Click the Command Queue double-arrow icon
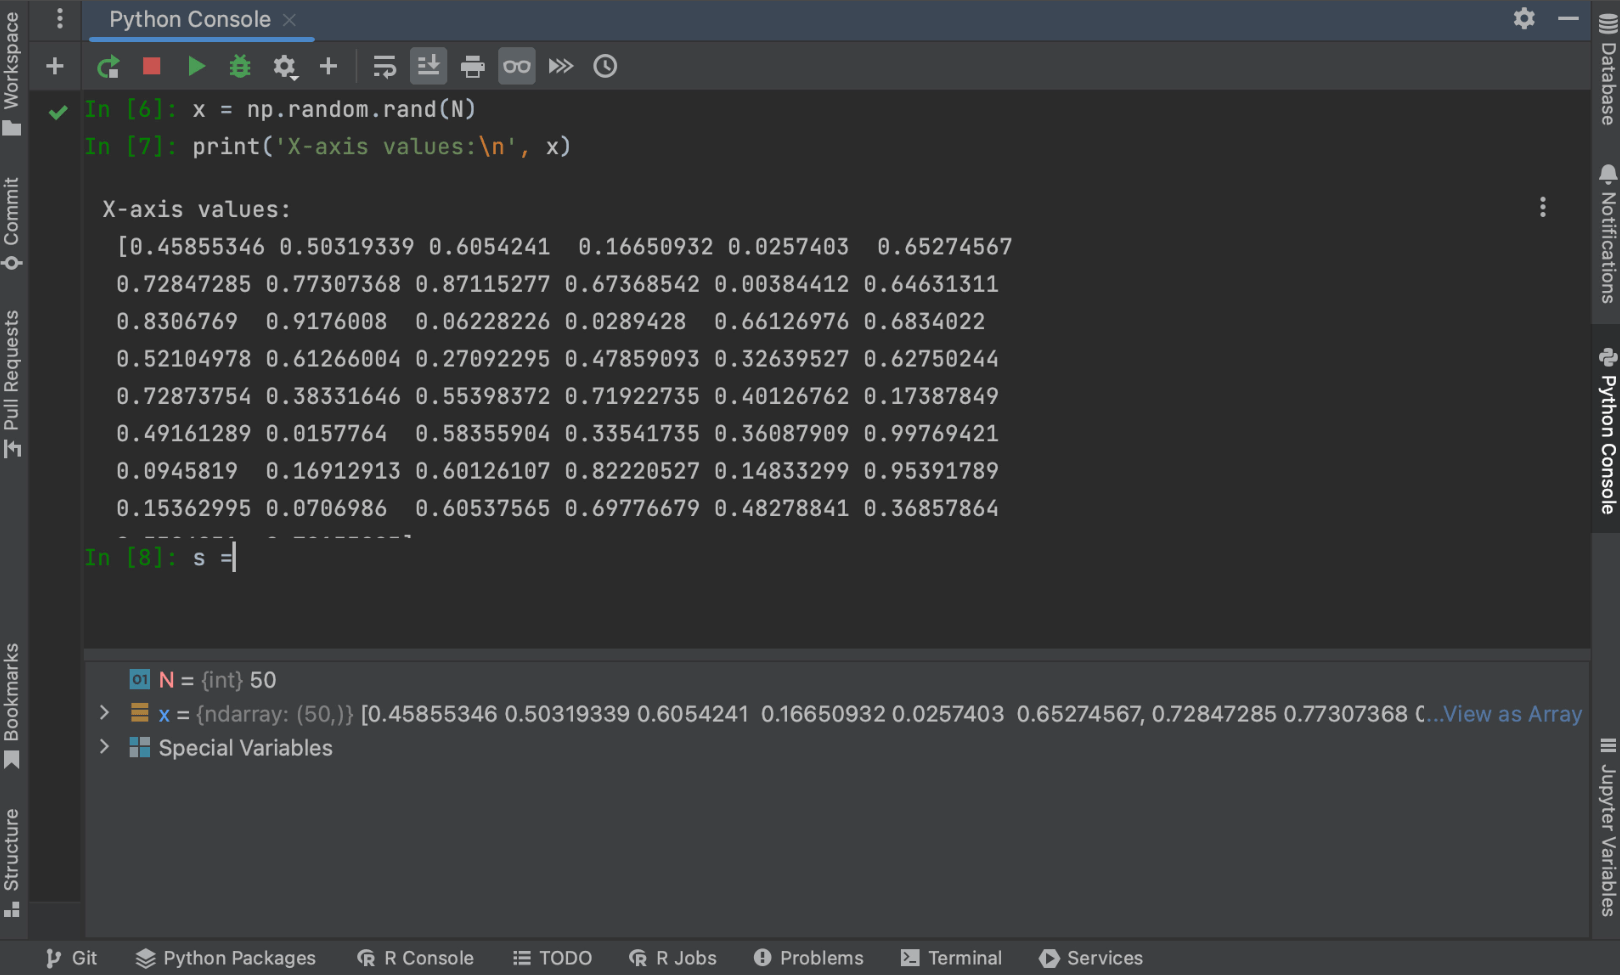1620x975 pixels. [x=561, y=67]
